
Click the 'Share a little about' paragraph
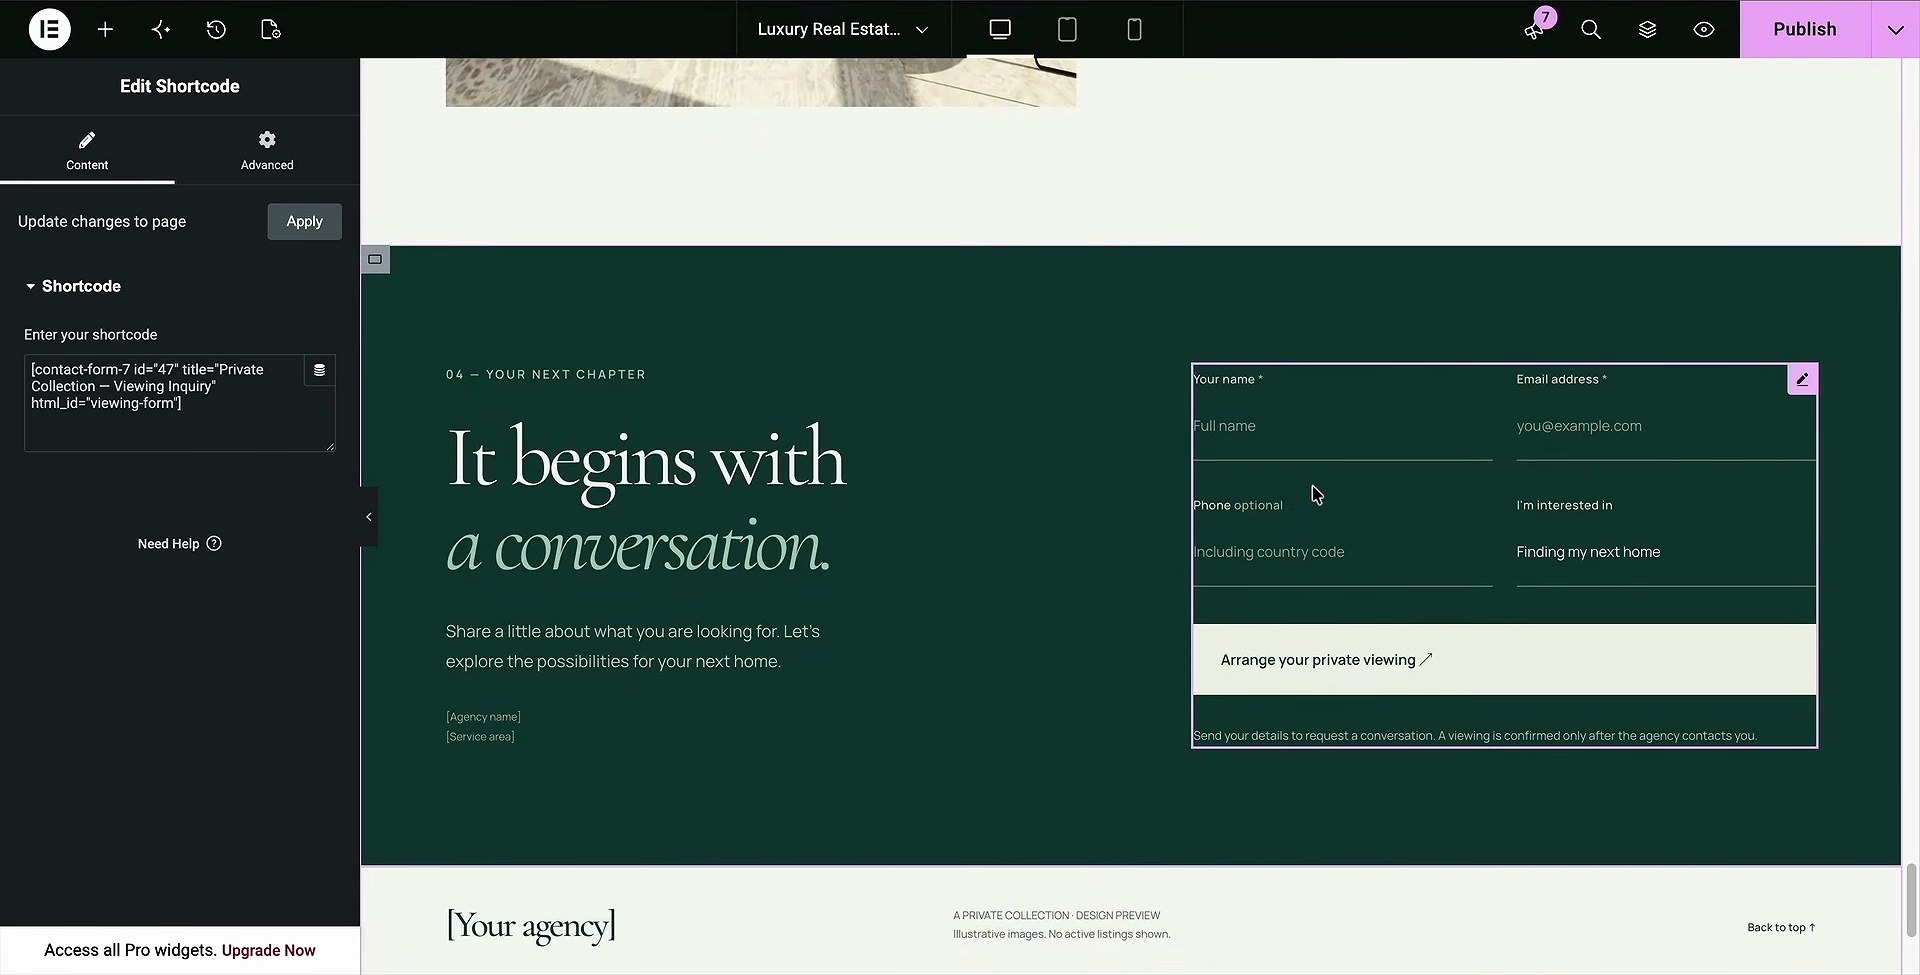point(633,646)
